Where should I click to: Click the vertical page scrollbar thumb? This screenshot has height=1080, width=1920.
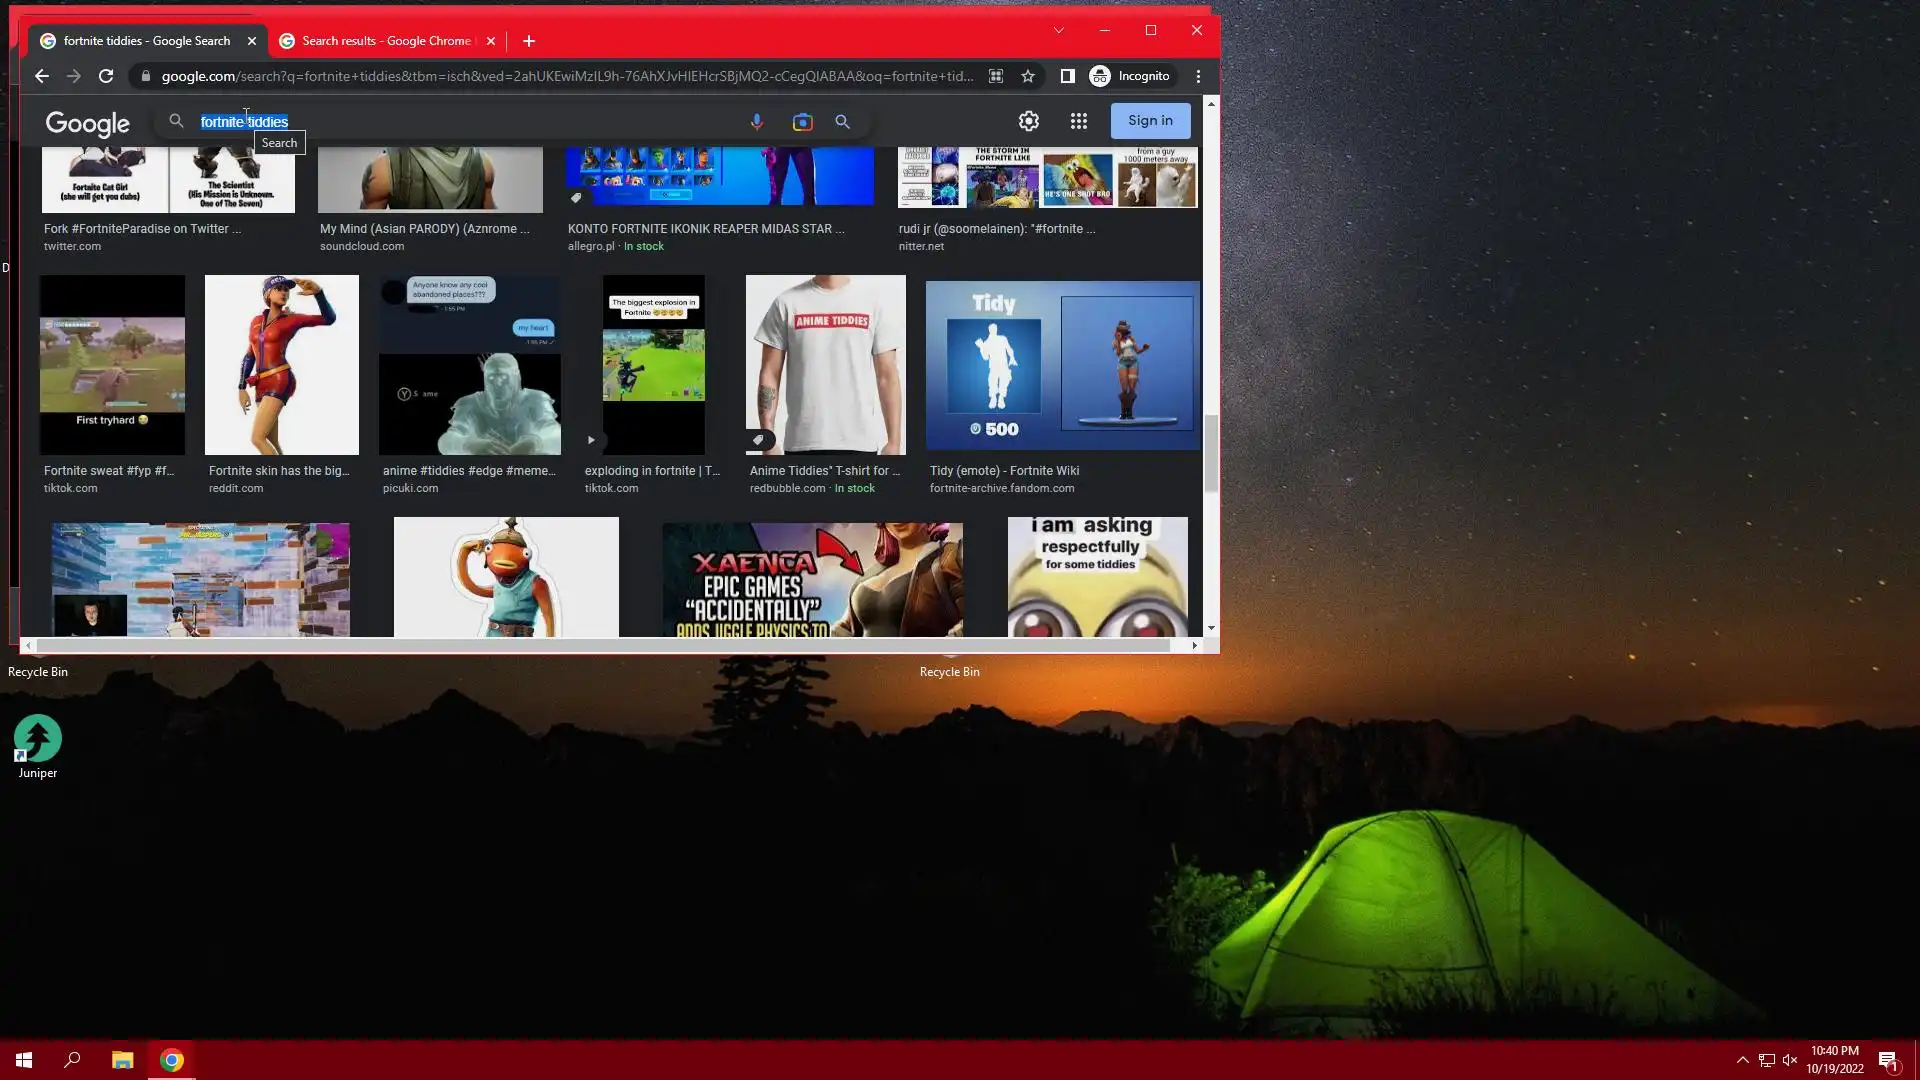point(1211,454)
